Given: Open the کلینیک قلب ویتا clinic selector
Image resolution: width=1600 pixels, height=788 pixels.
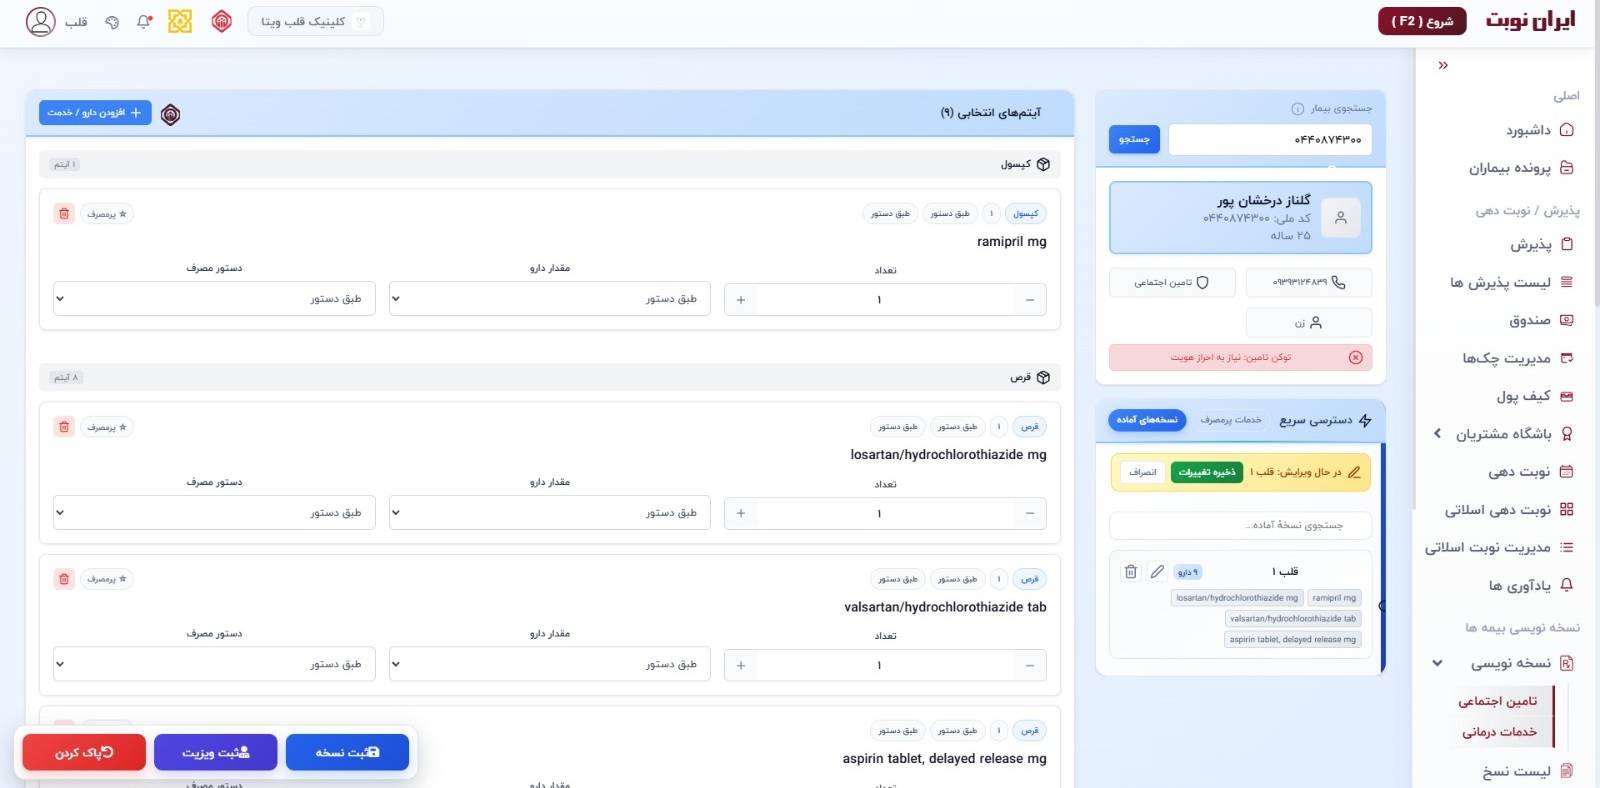Looking at the screenshot, I should pos(315,21).
